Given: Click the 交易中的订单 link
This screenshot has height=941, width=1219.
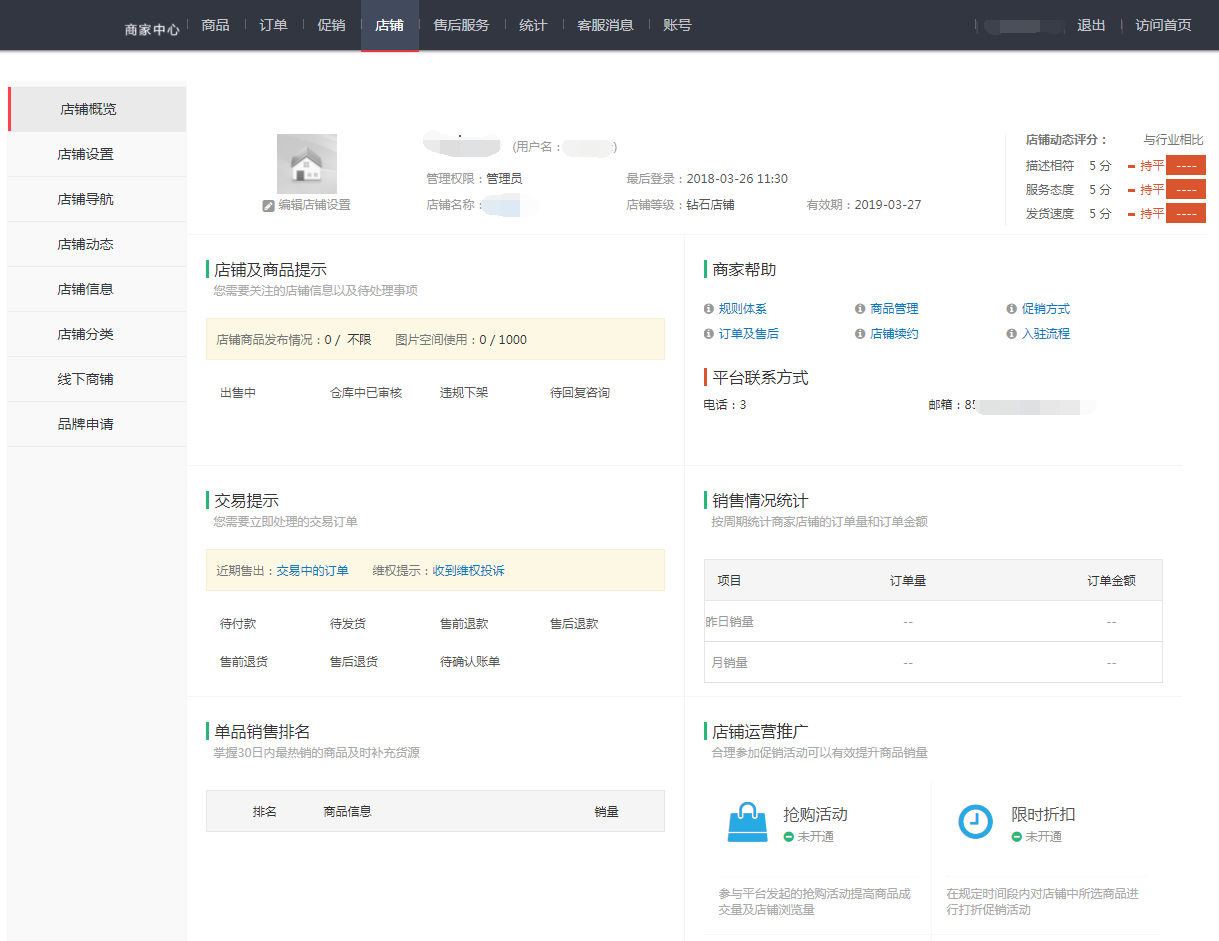Looking at the screenshot, I should pyautogui.click(x=312, y=571).
